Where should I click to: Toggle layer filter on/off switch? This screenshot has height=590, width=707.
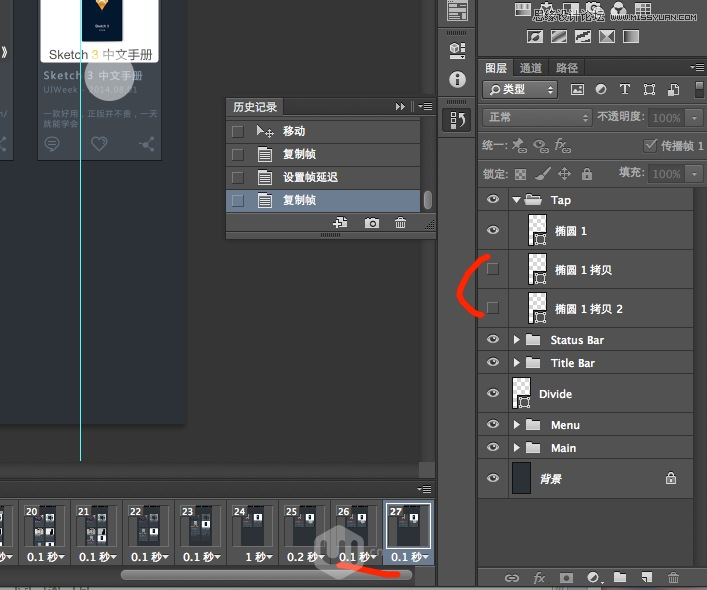pos(699,89)
